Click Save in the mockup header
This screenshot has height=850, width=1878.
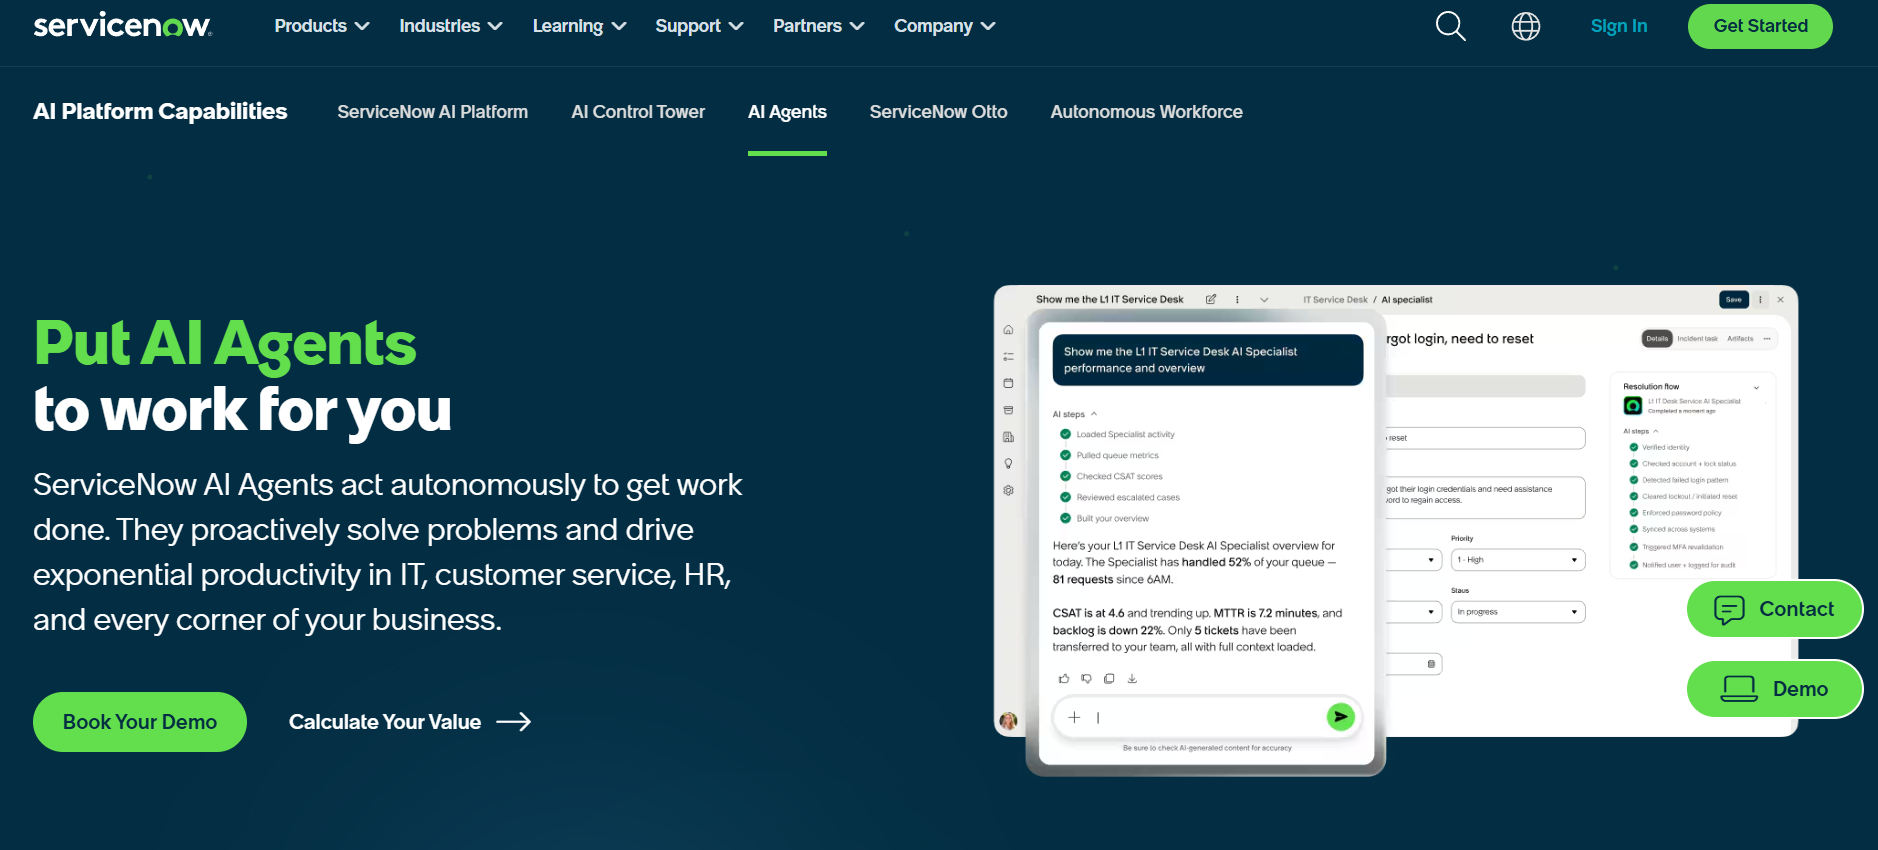pos(1734,299)
